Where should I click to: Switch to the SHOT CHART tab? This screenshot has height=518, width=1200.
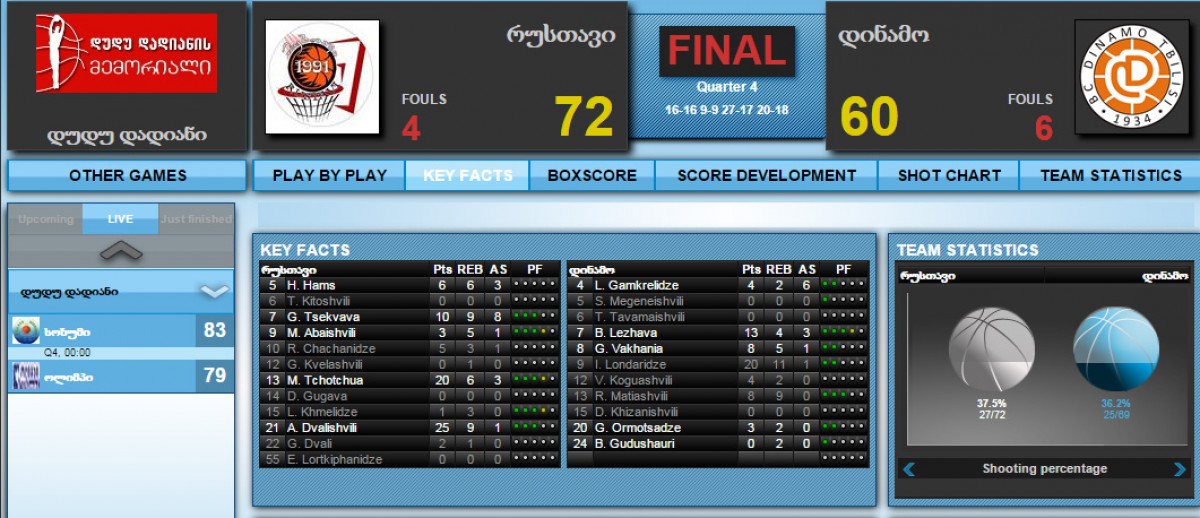949,175
